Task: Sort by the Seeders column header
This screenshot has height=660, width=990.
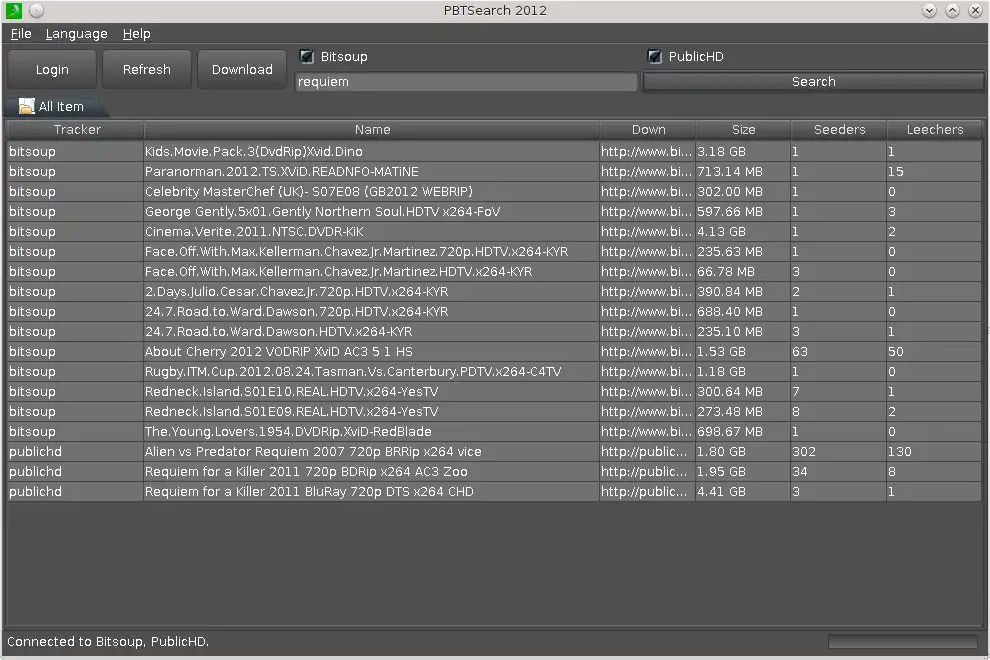Action: [838, 129]
